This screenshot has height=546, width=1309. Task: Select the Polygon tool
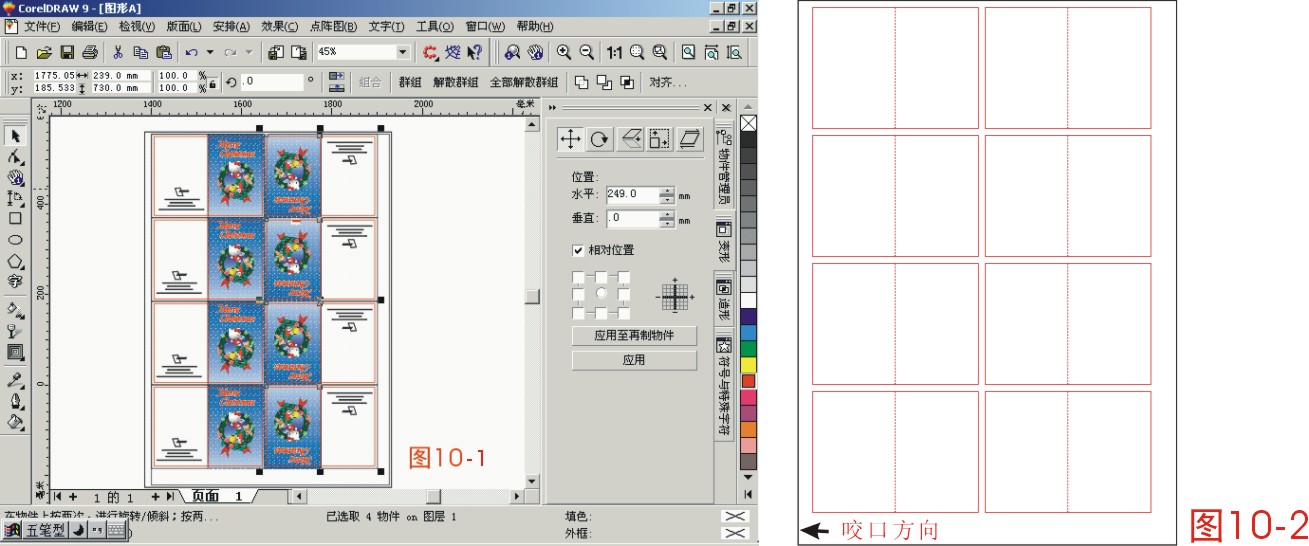[15, 261]
